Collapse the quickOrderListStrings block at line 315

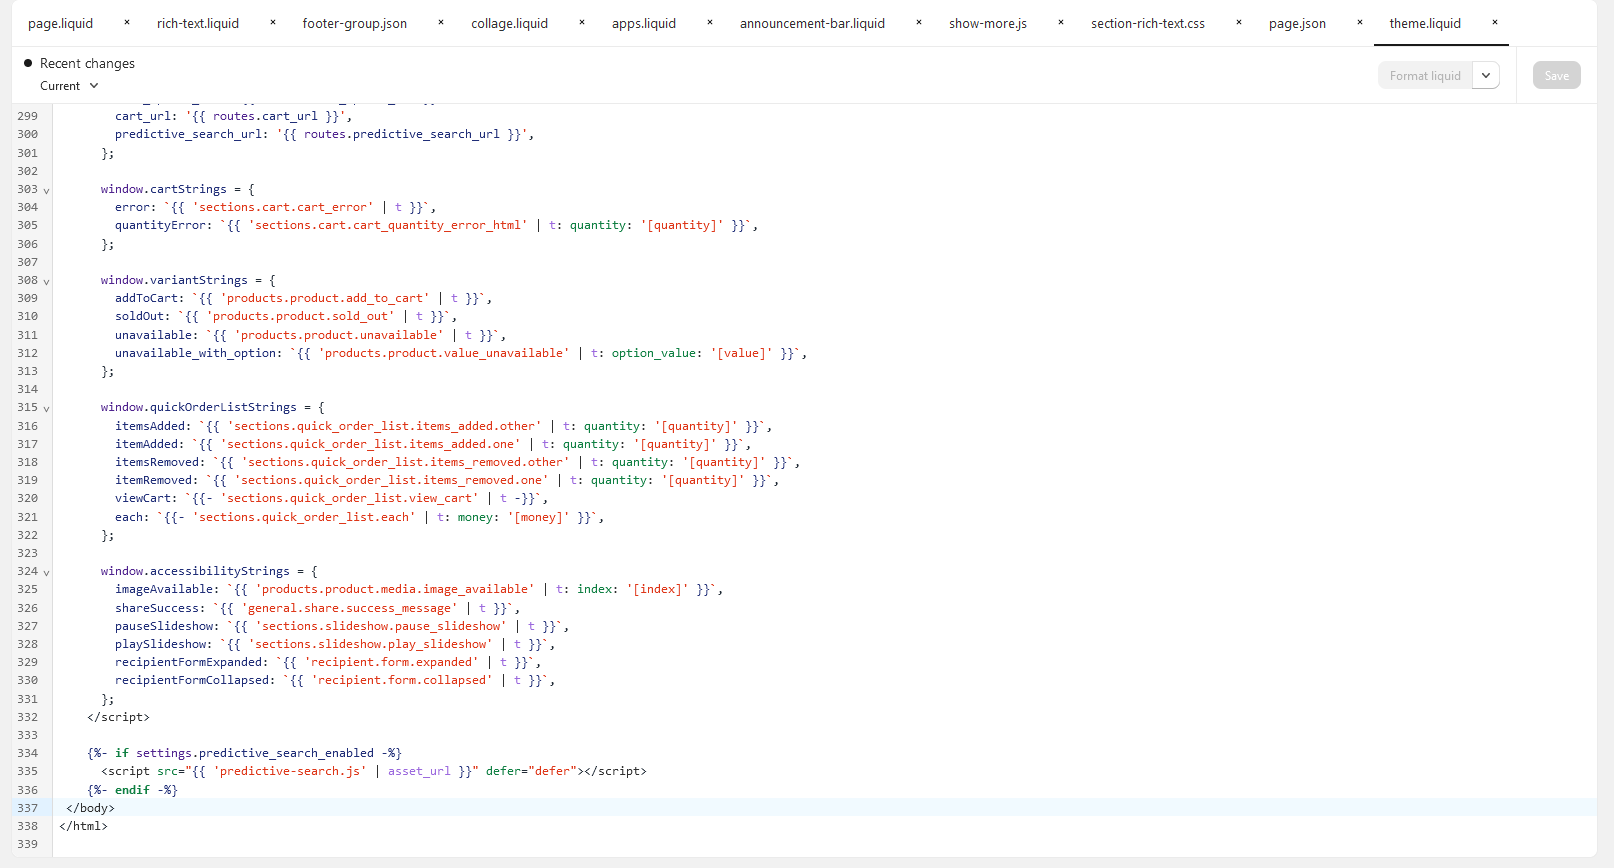point(46,408)
